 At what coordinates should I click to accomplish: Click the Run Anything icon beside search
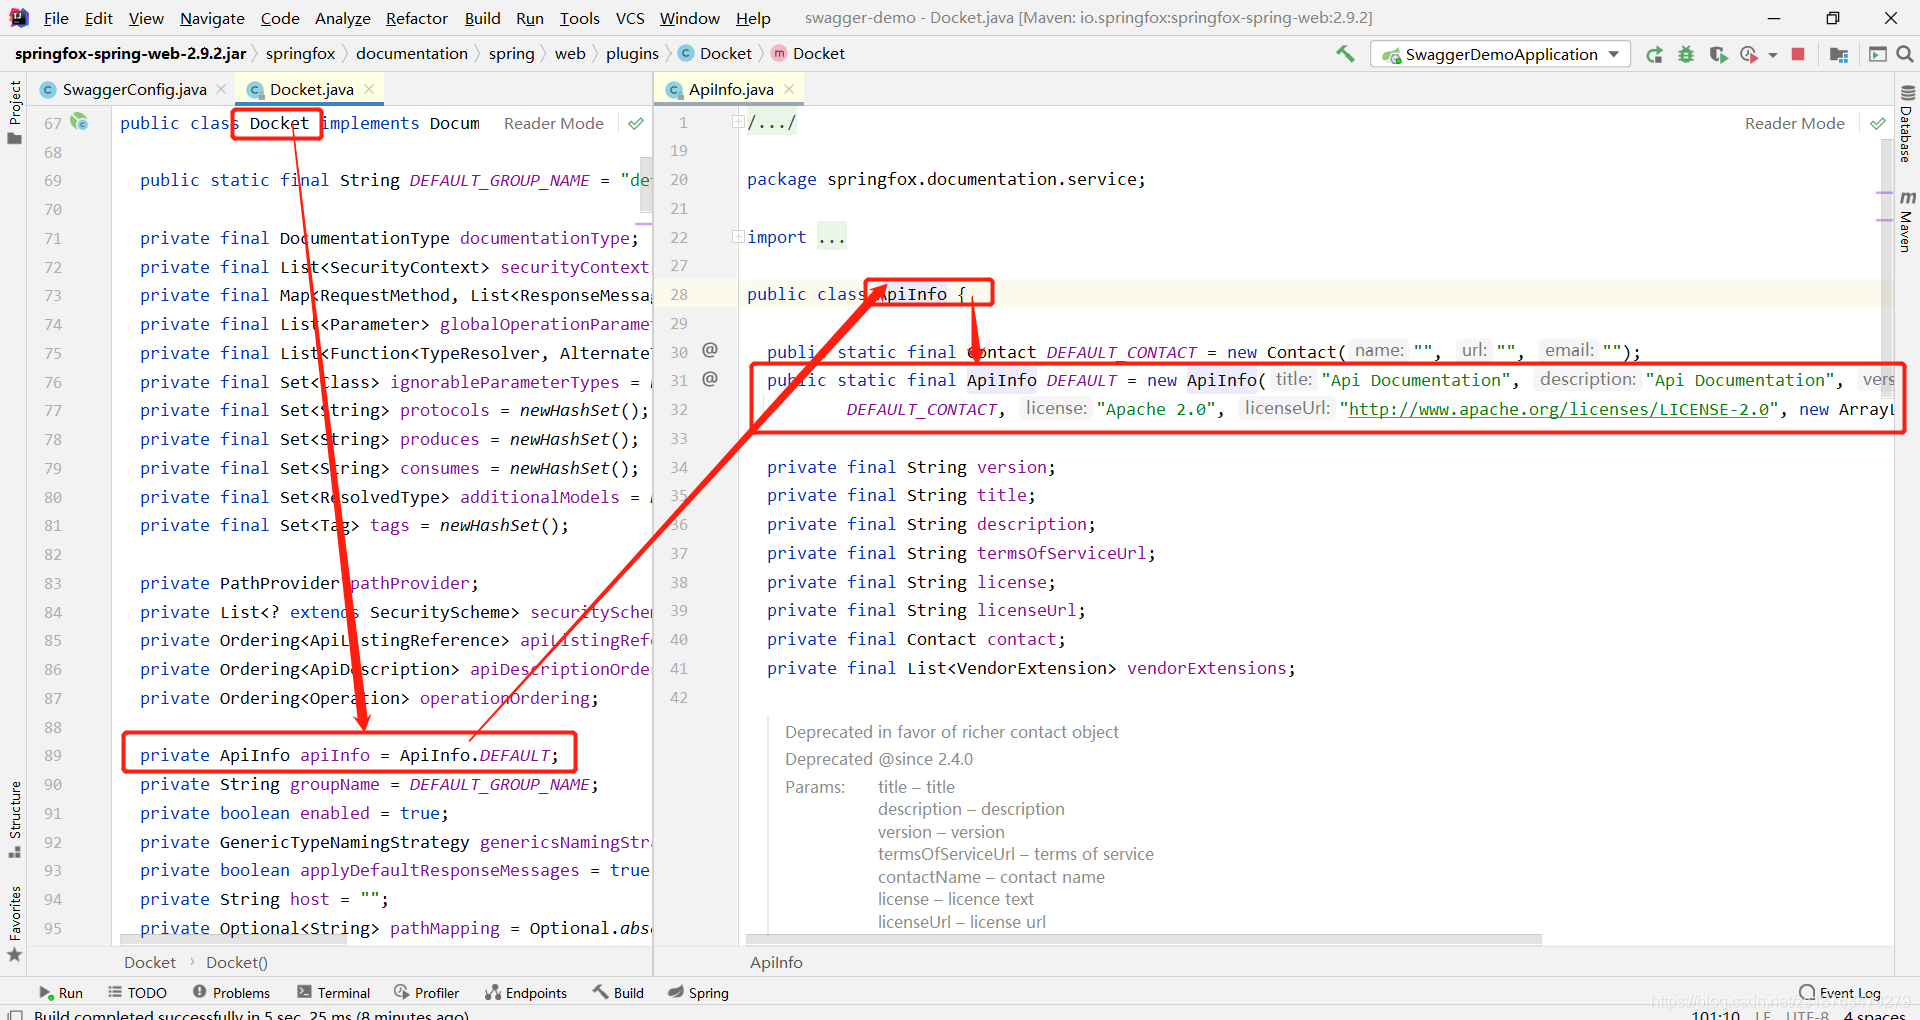pyautogui.click(x=1878, y=54)
